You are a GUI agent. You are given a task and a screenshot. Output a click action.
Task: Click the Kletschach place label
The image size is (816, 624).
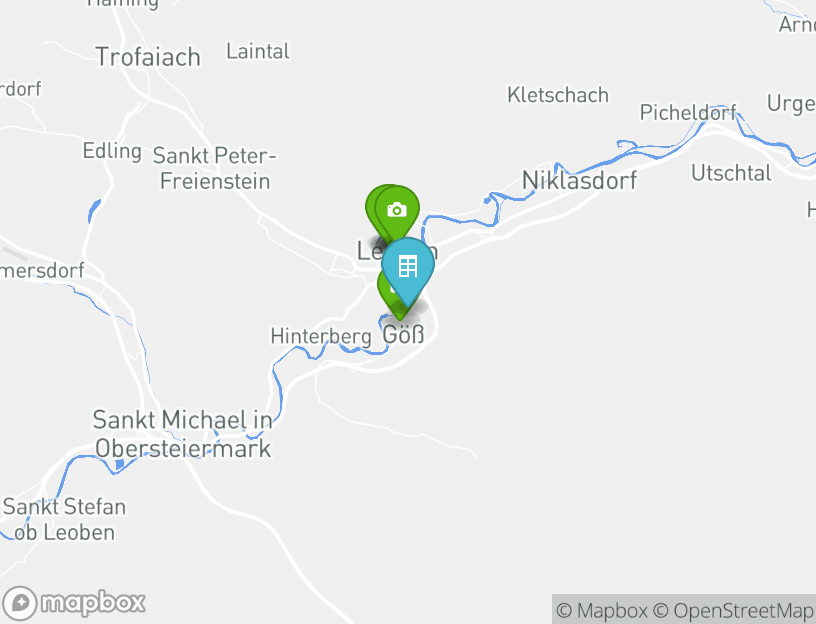(558, 95)
